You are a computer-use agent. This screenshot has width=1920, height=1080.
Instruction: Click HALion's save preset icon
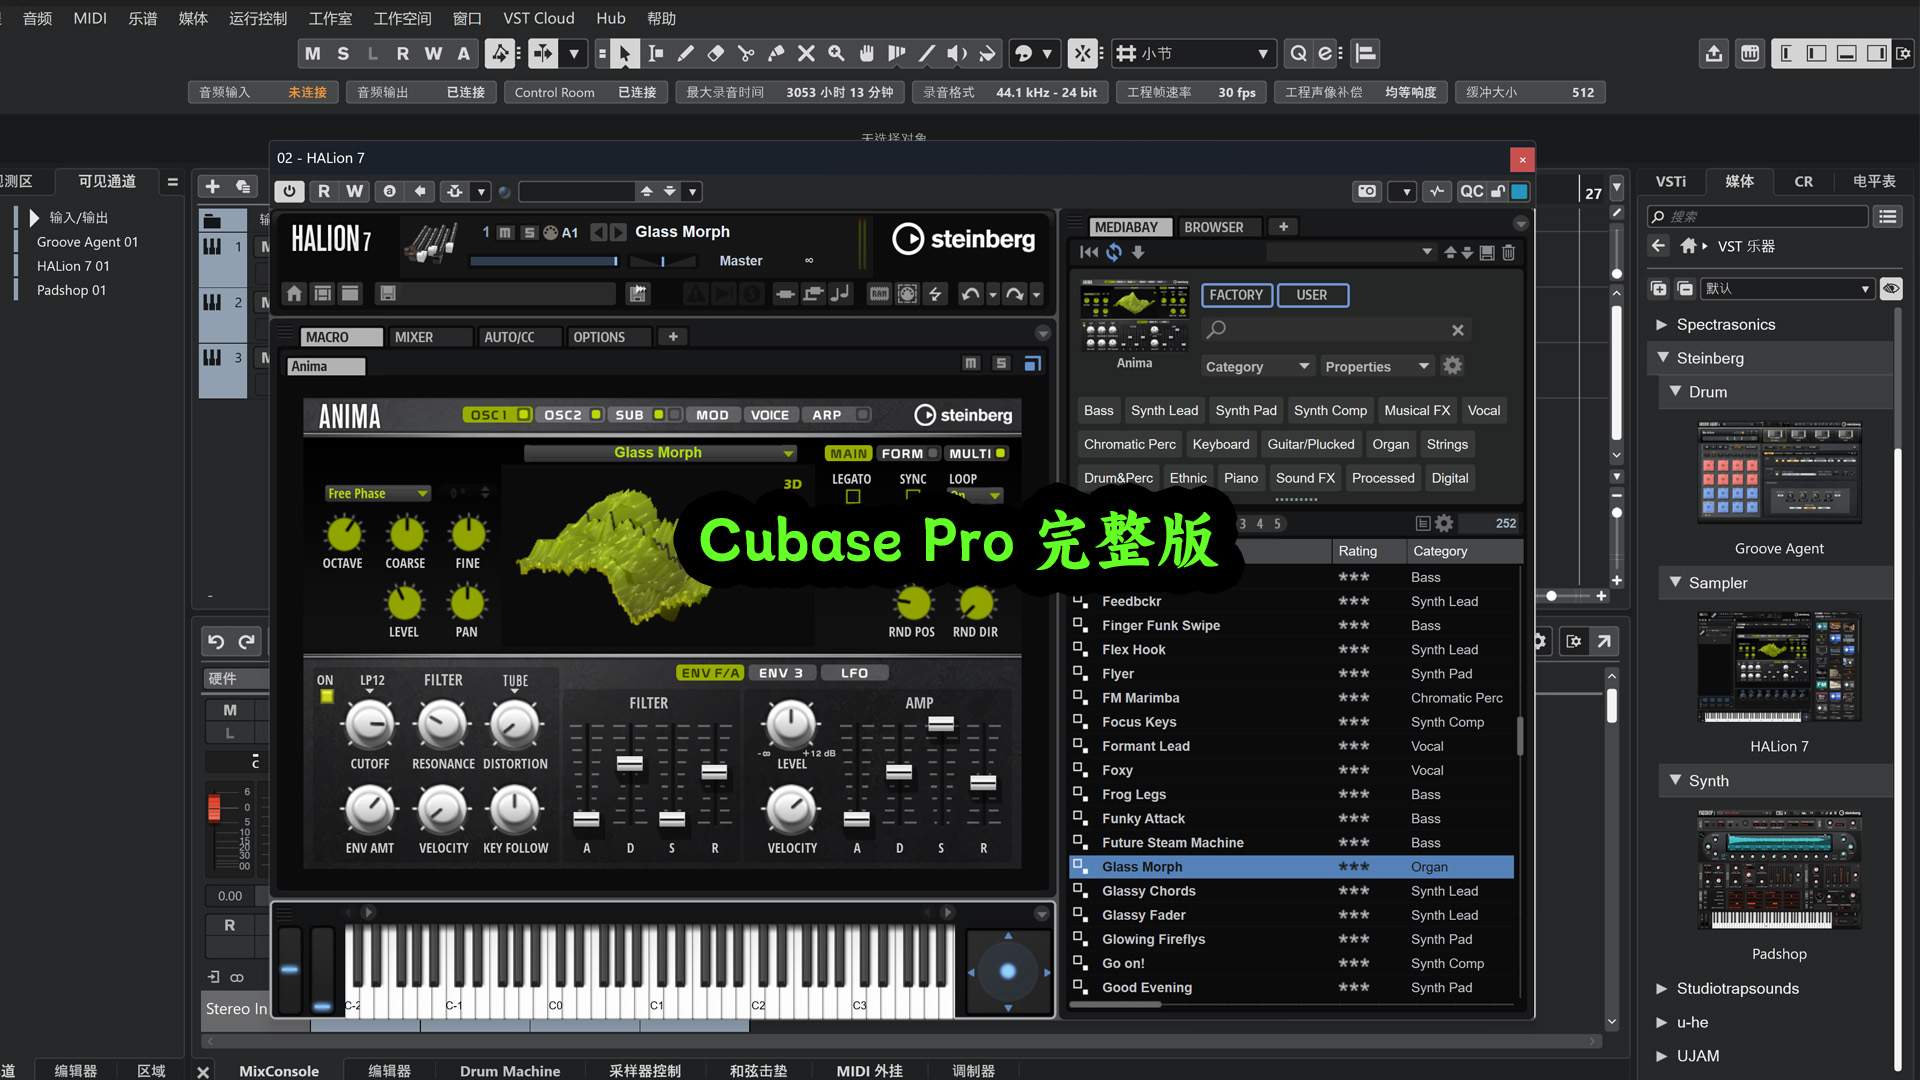[388, 293]
